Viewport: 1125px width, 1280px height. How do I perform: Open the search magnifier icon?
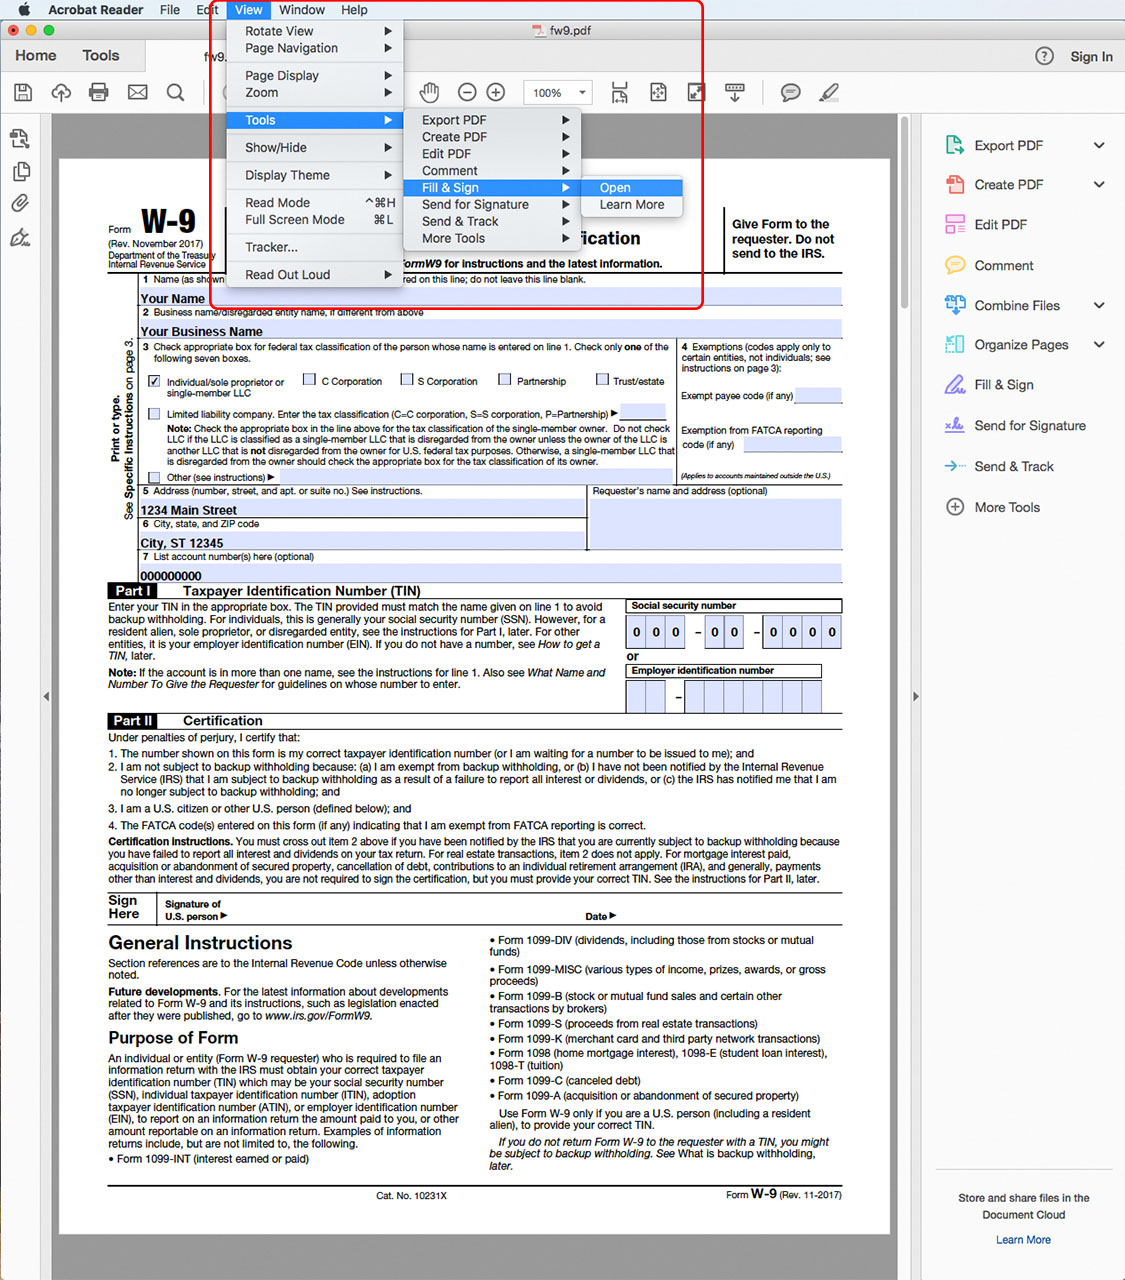pos(176,93)
